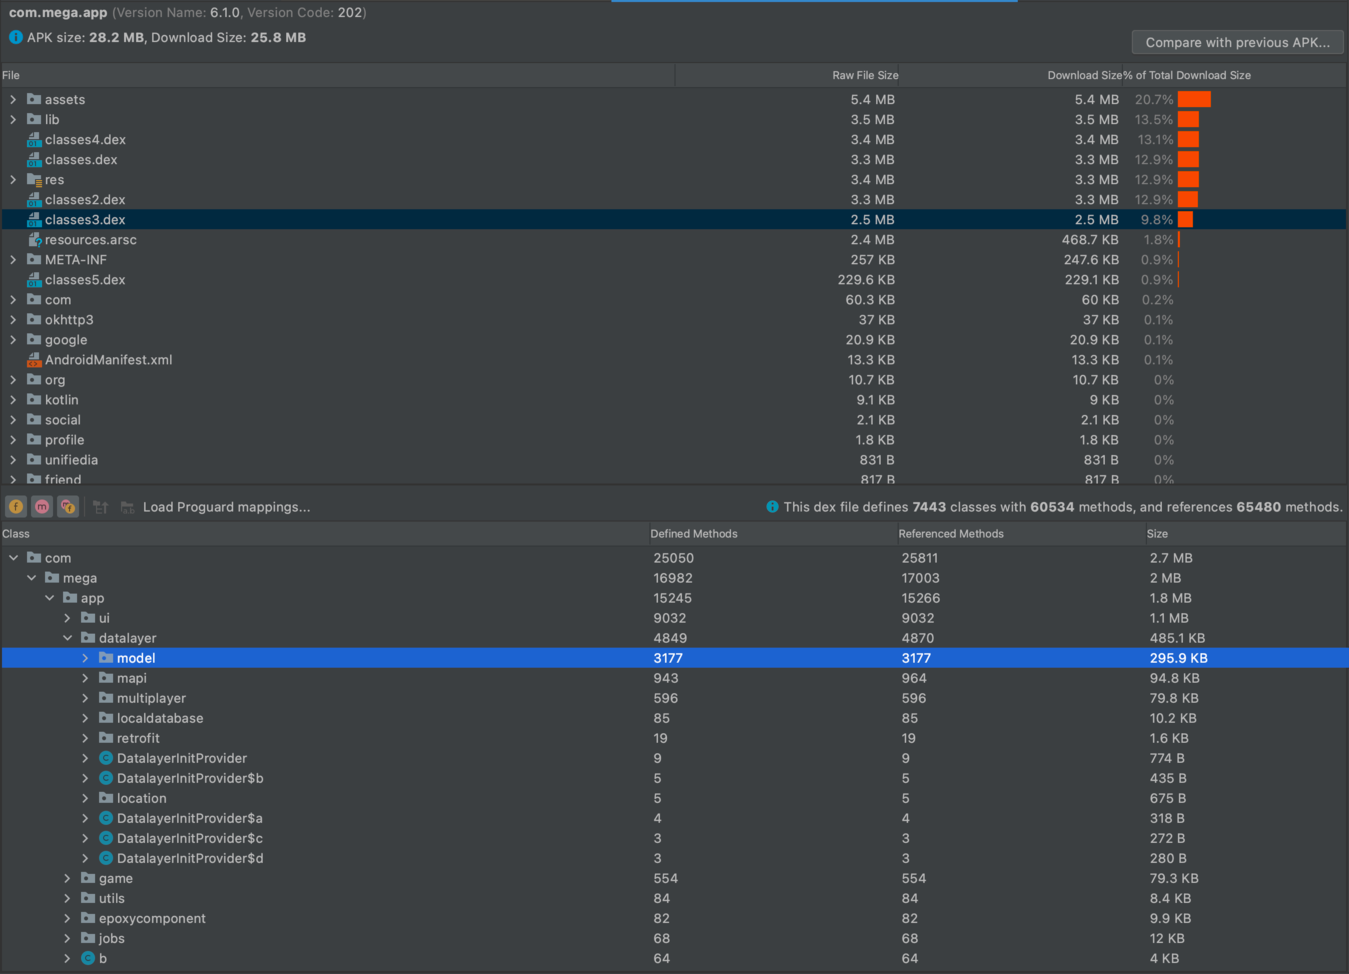Sort by Download Size column header
Image resolution: width=1349 pixels, height=974 pixels.
(x=1010, y=75)
